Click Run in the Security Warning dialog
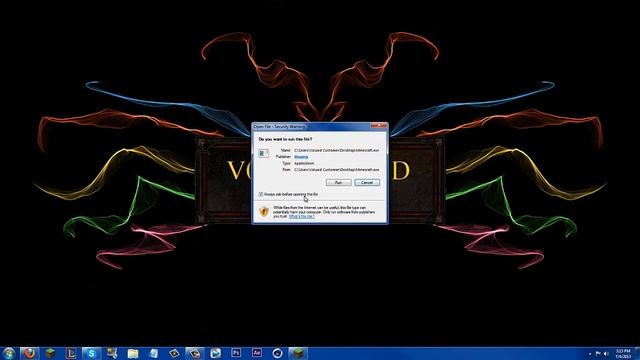Viewport: 640px width, 360px height. [x=338, y=182]
